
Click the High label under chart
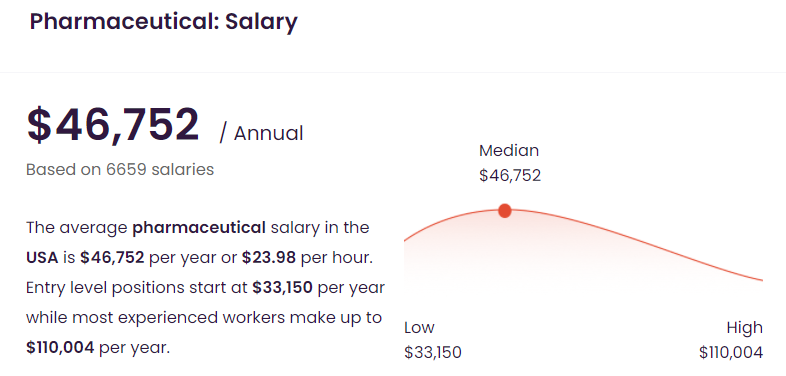745,328
